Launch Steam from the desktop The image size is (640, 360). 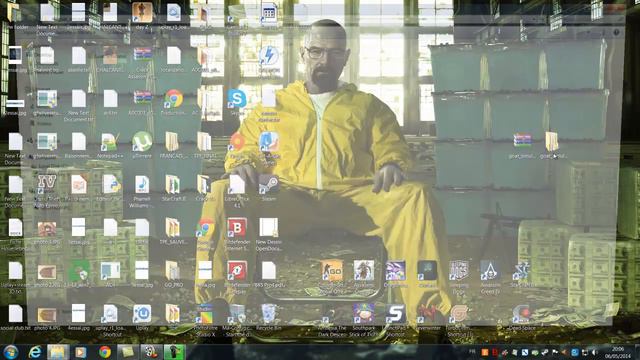point(269,184)
